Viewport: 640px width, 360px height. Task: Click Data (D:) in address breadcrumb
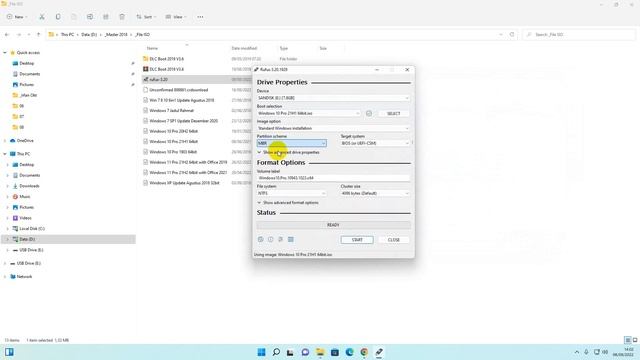pos(89,35)
